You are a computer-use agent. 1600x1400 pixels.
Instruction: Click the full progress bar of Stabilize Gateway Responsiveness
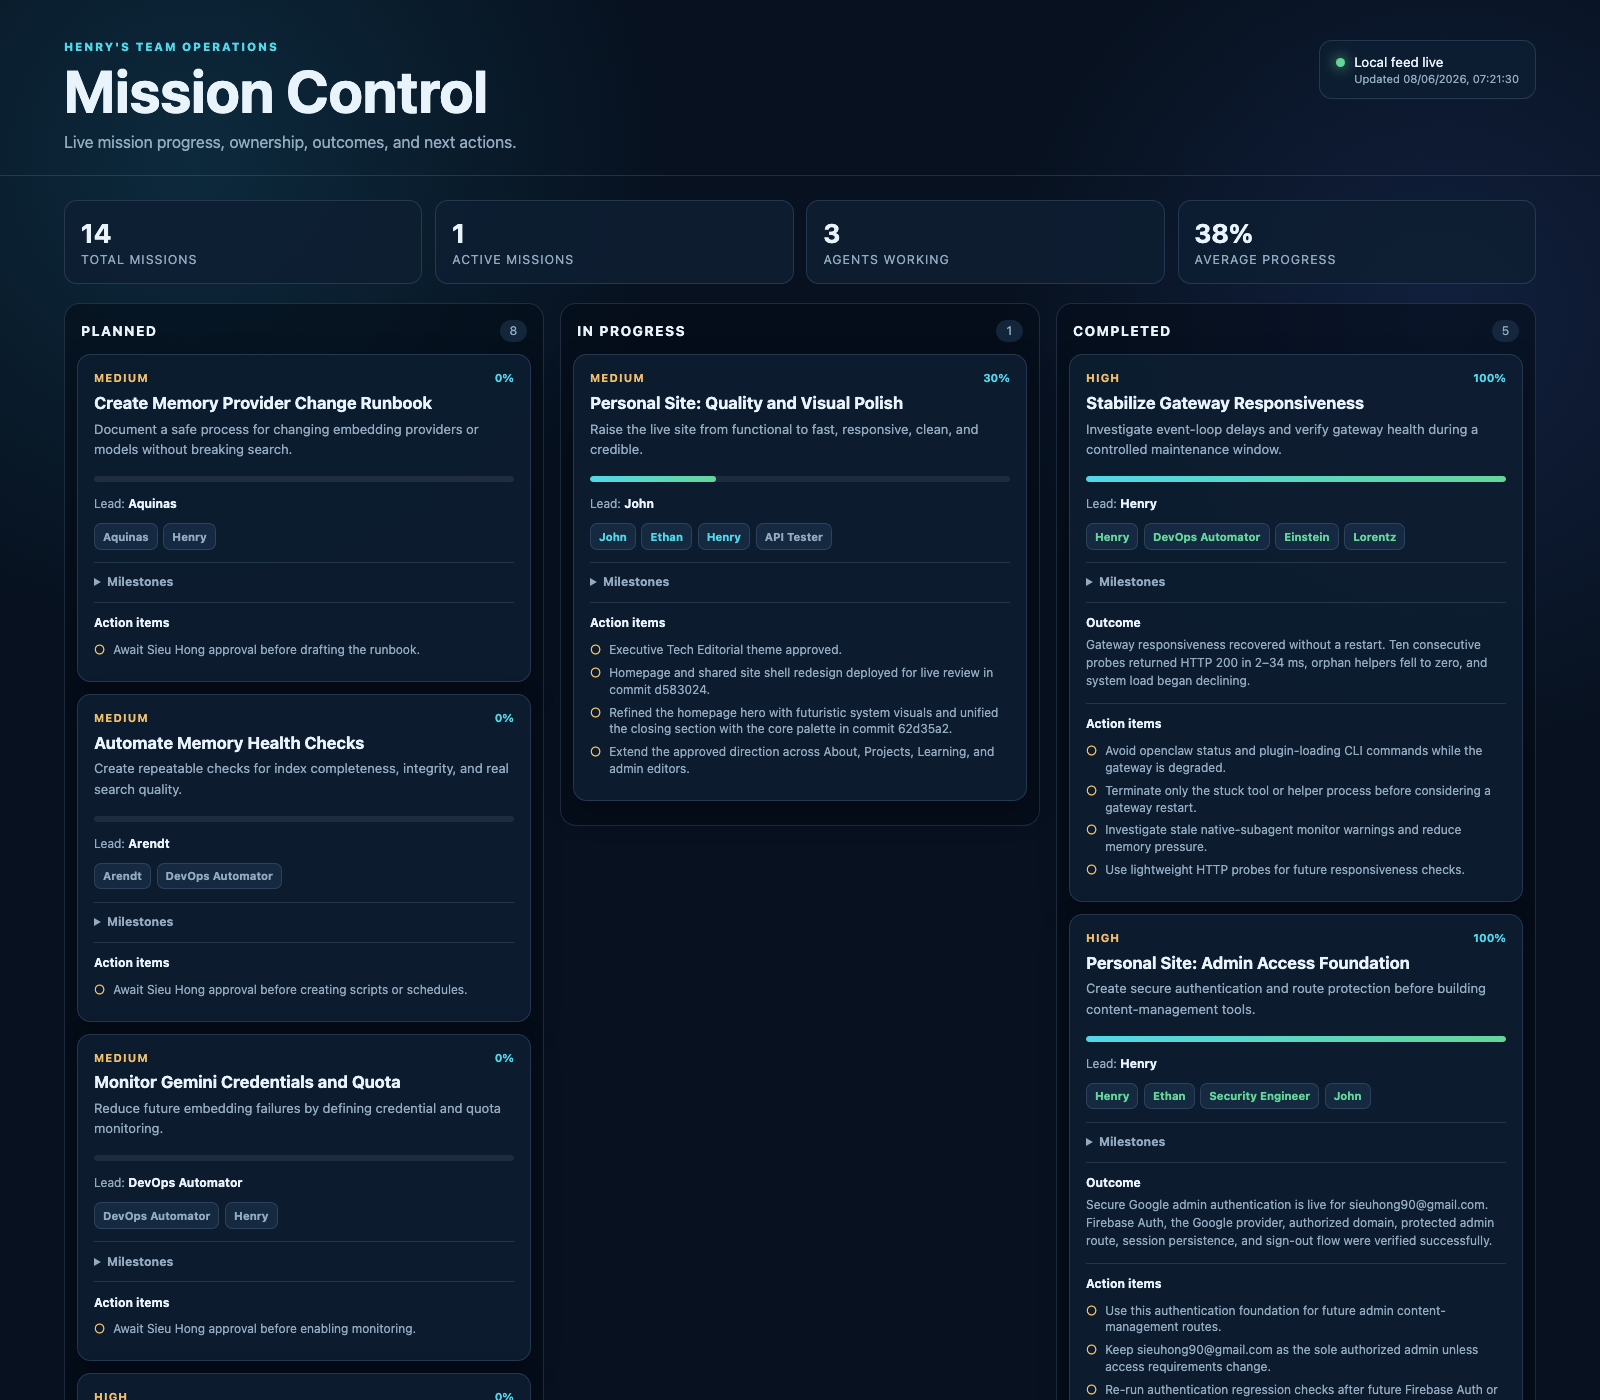(1296, 479)
